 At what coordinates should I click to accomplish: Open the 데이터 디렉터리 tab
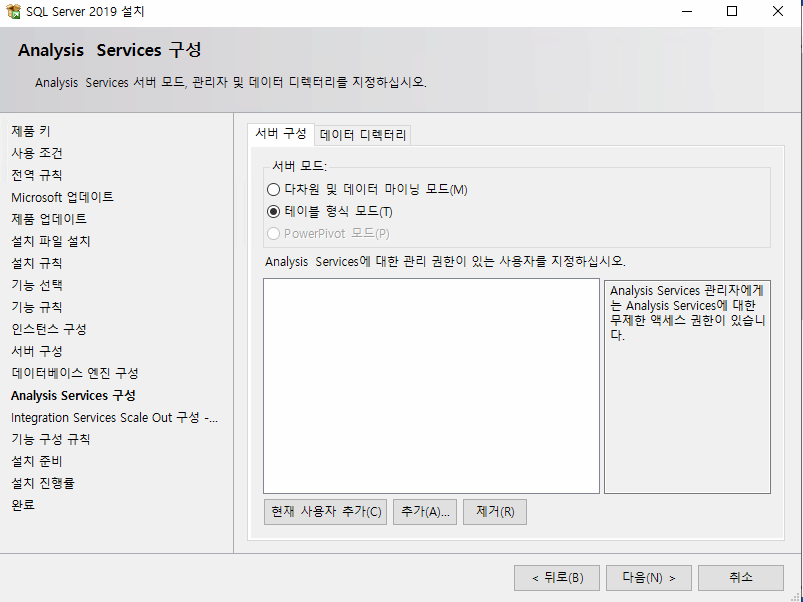pyautogui.click(x=363, y=136)
